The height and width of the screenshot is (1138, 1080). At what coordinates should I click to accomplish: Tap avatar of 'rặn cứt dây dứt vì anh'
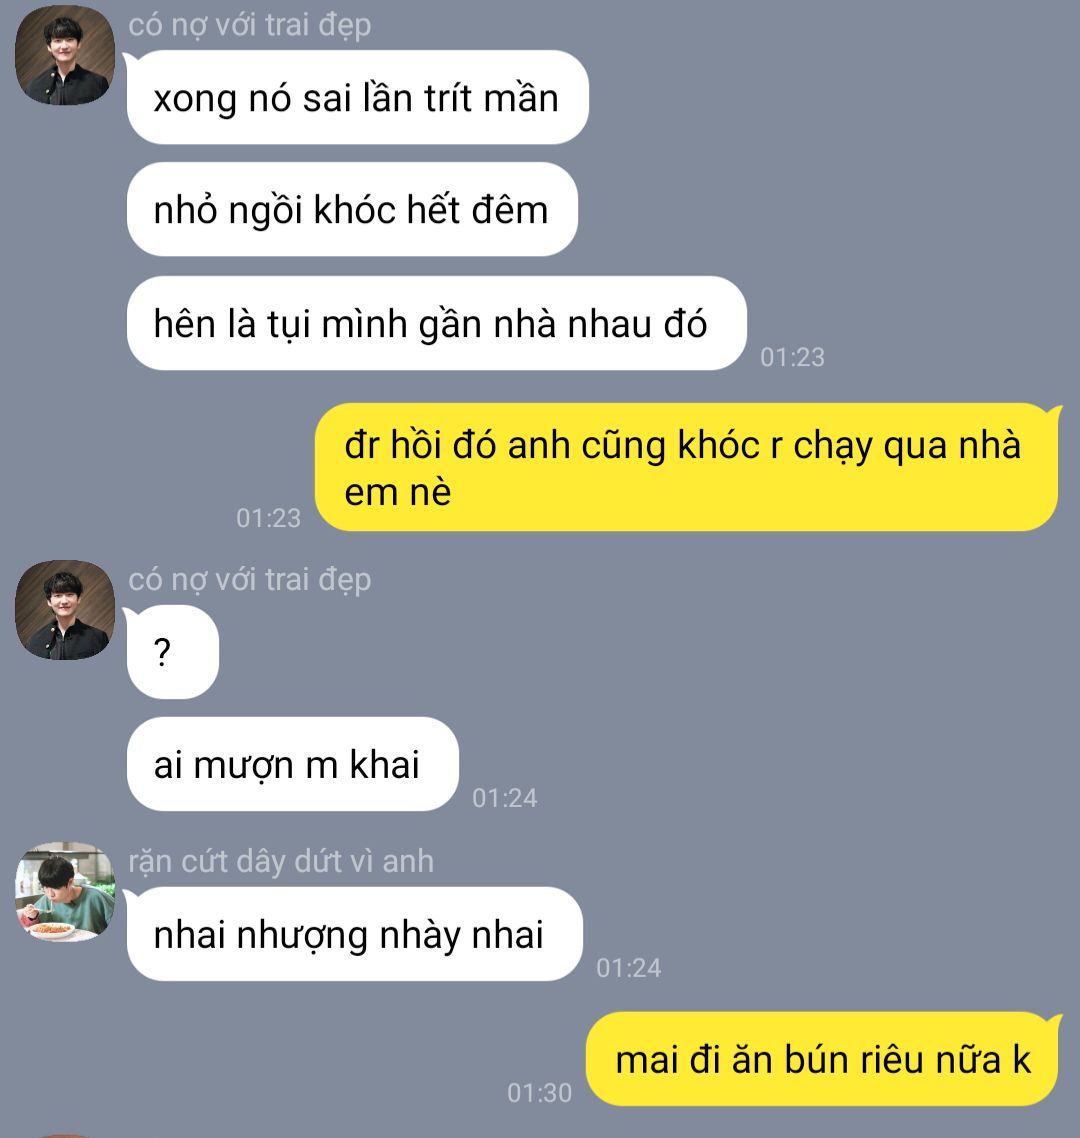tap(65, 892)
